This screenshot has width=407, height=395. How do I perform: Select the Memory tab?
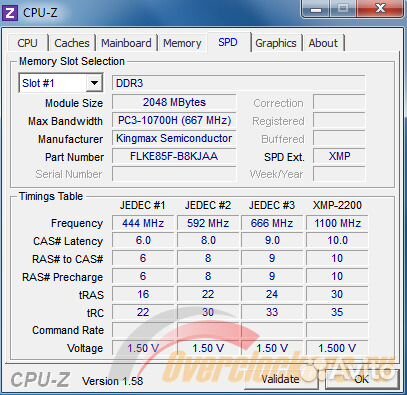[182, 43]
